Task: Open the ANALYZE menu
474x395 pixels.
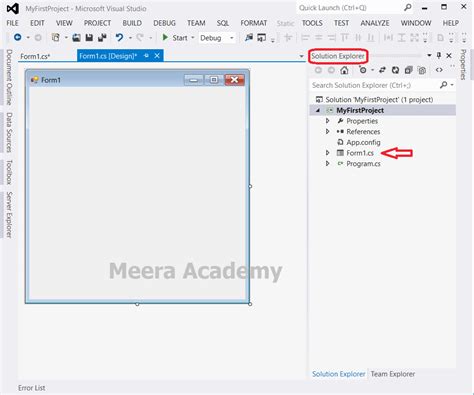Action: click(375, 23)
